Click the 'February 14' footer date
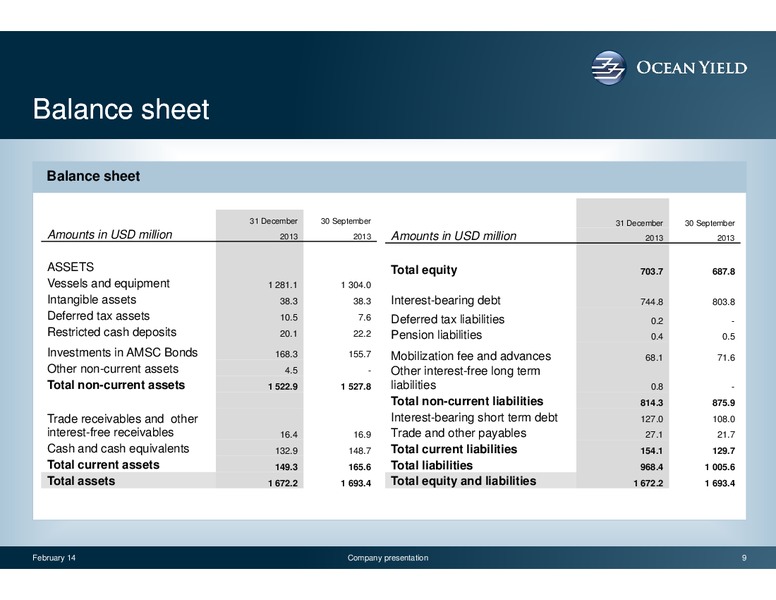Image resolution: width=776 pixels, height=600 pixels. coord(54,558)
